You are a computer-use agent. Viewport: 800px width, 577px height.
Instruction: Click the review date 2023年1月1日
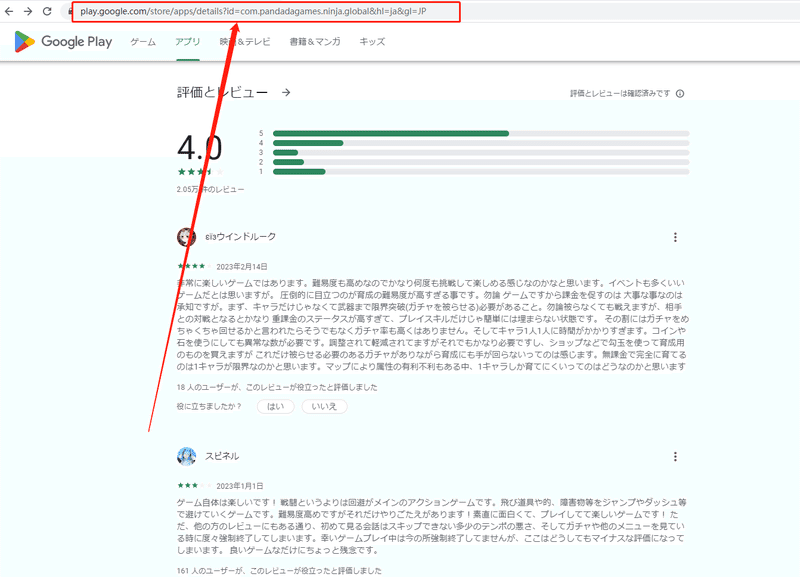(240, 486)
